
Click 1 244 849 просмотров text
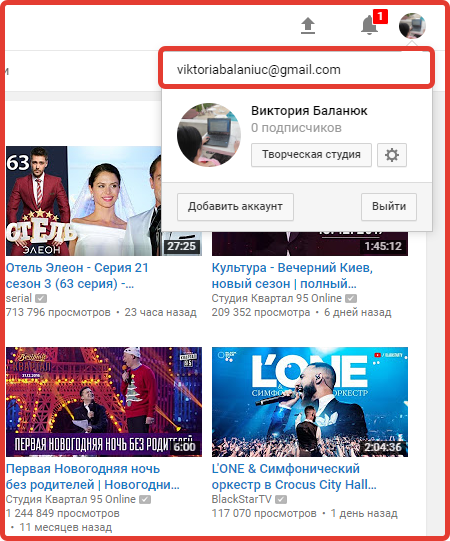pyautogui.click(x=63, y=513)
